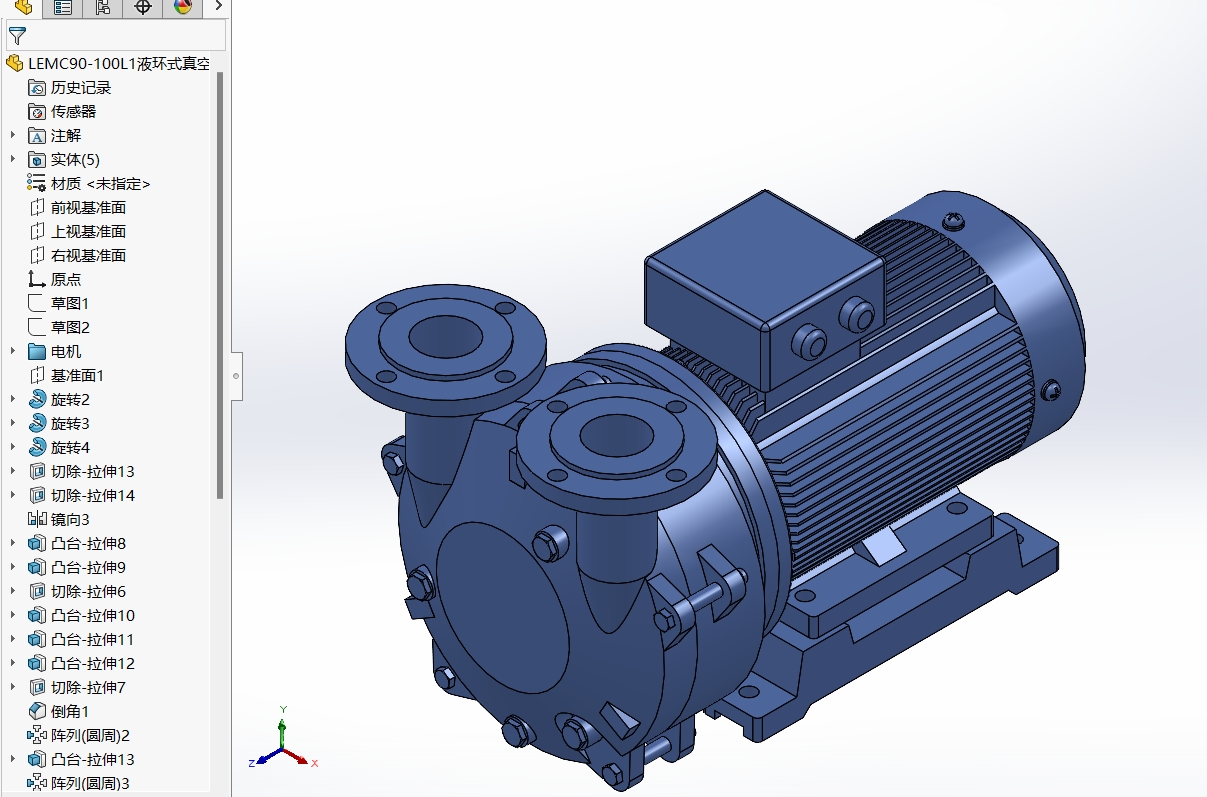This screenshot has height=797, width=1207.
Task: Click the XYZ orientation triad
Action: [282, 738]
